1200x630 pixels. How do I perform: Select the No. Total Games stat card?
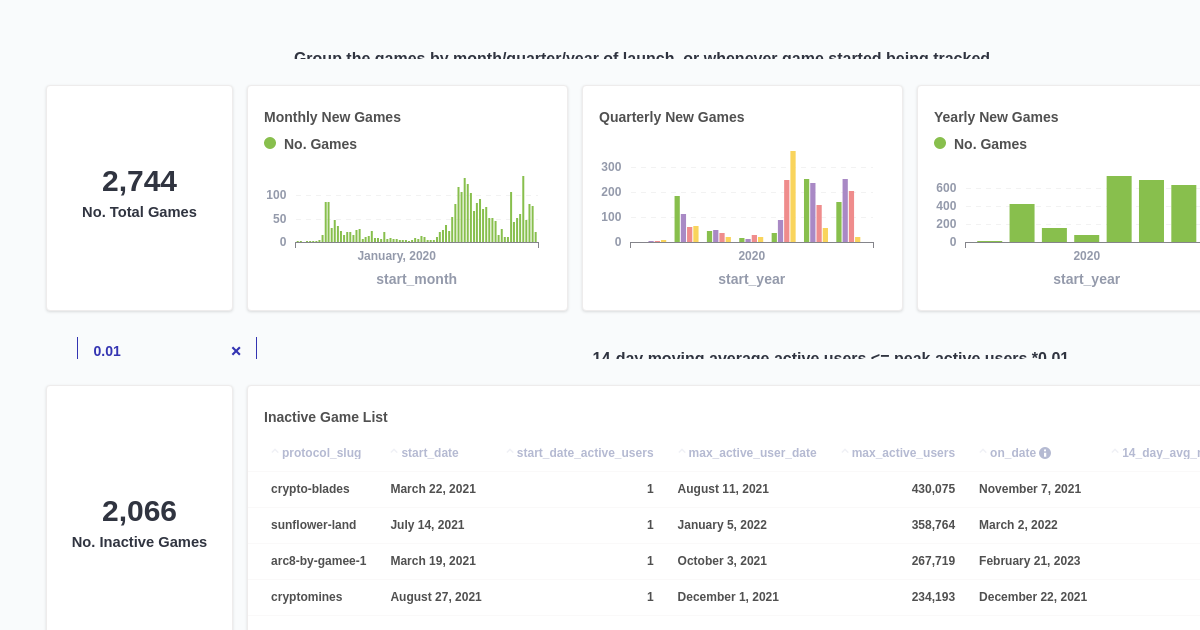(139, 196)
